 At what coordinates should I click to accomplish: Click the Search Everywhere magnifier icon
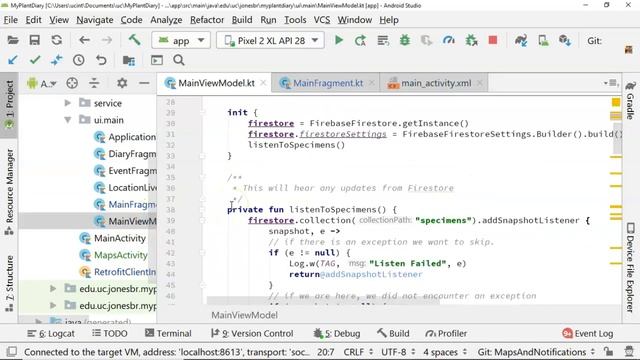[179, 60]
